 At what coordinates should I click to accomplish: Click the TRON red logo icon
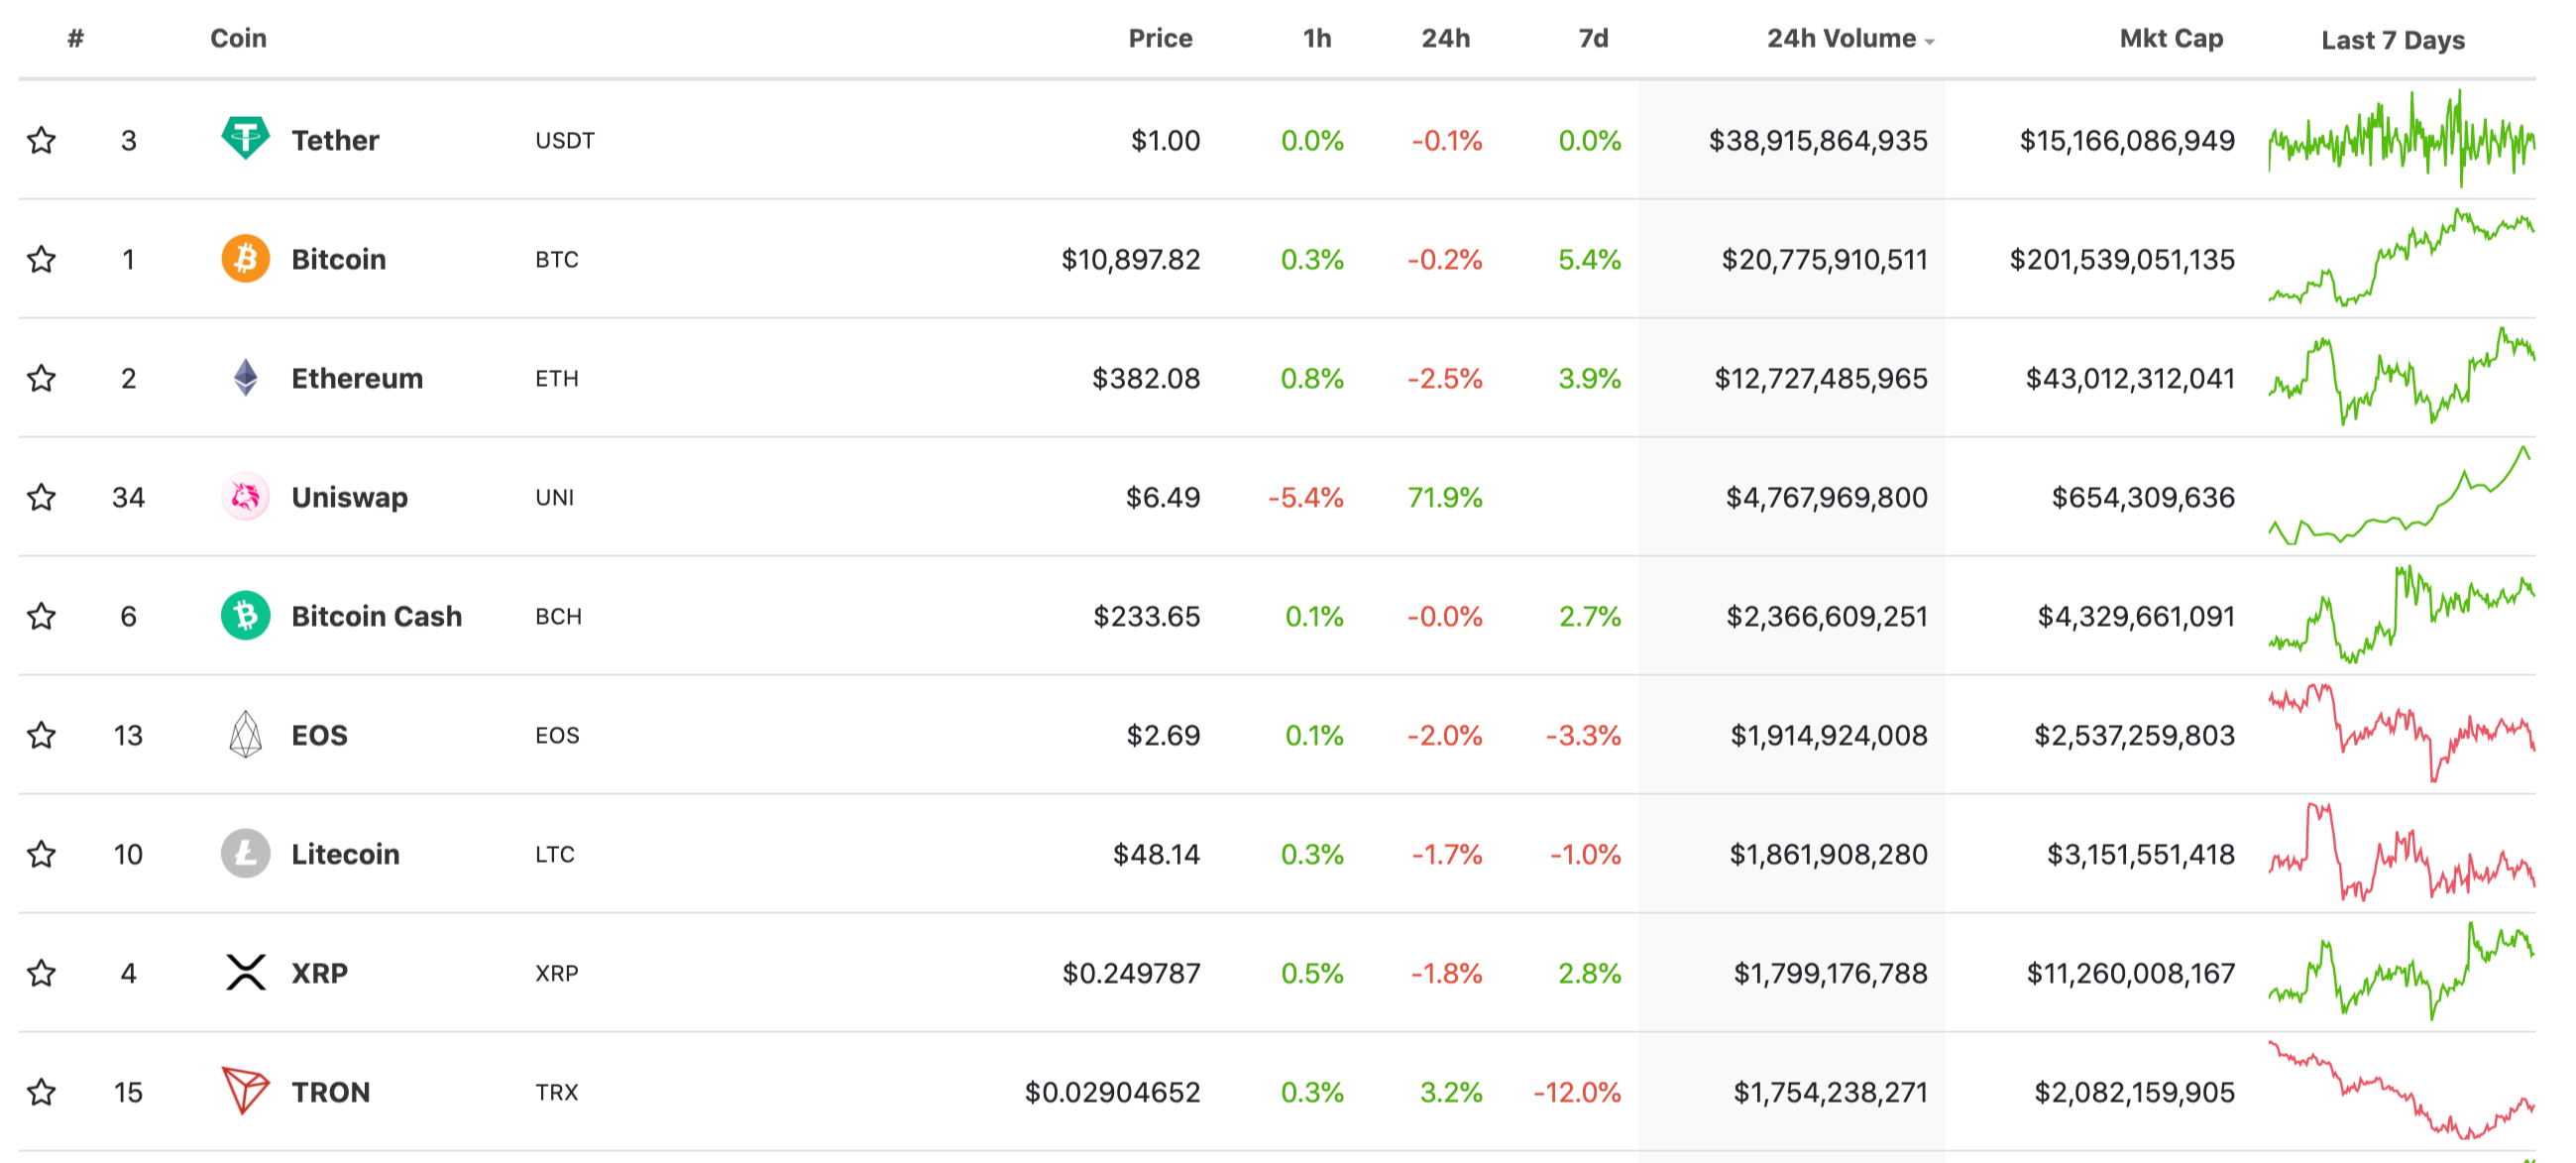245,1091
